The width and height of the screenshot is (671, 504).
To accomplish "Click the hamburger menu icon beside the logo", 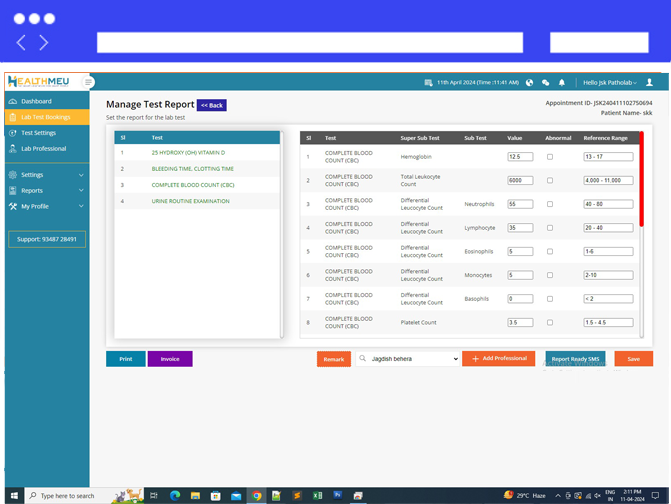I will coord(88,82).
